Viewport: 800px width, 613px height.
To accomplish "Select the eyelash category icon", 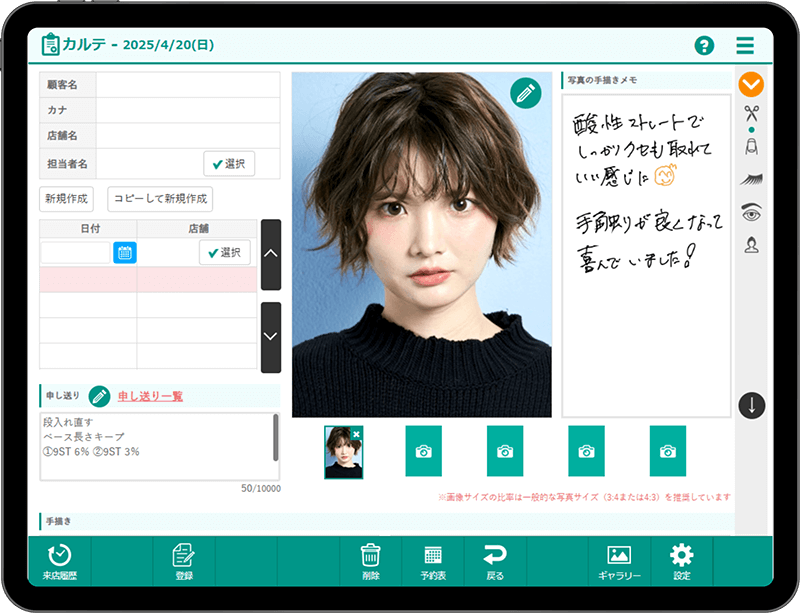I will pos(751,179).
